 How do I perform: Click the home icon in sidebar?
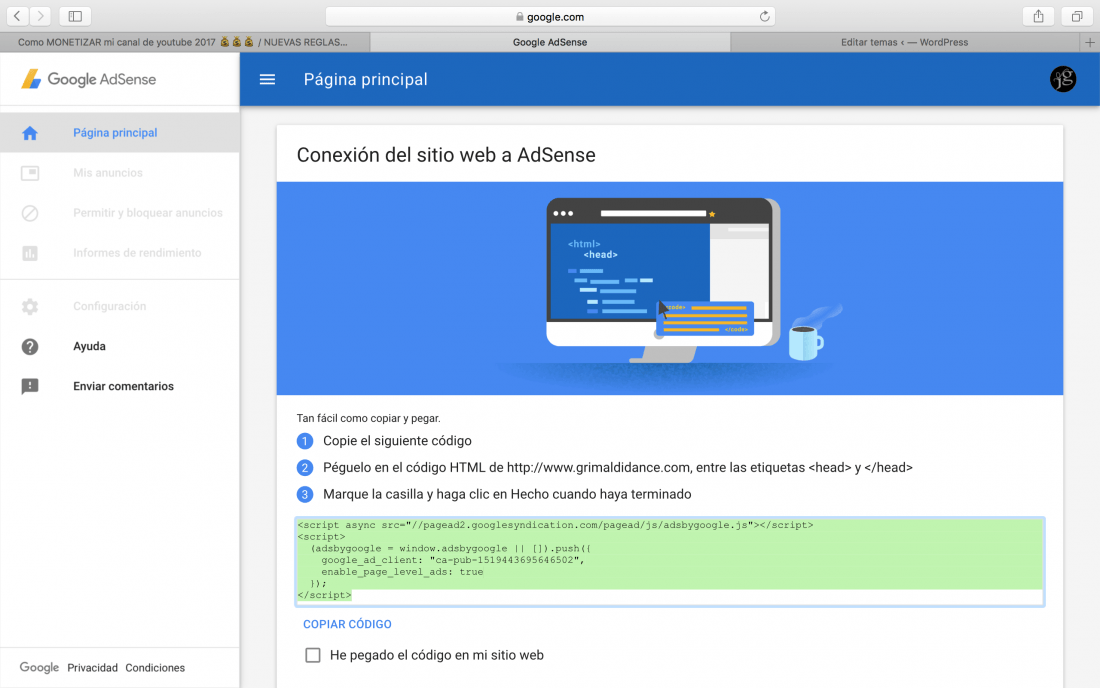(x=29, y=133)
